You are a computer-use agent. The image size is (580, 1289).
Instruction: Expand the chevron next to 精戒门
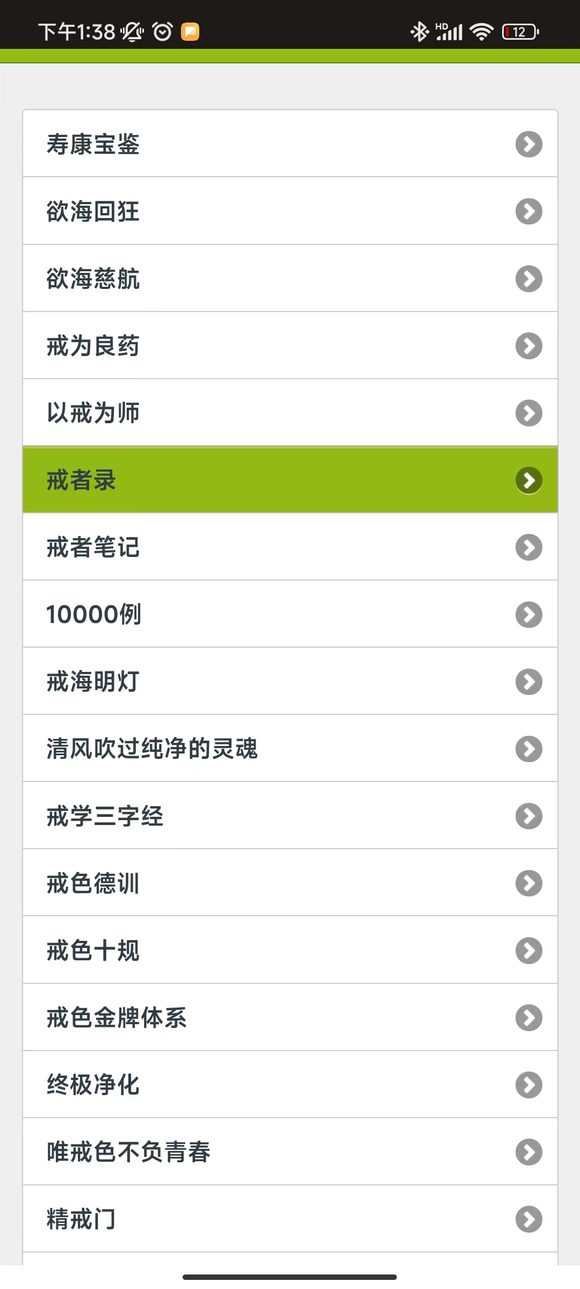pos(528,1219)
